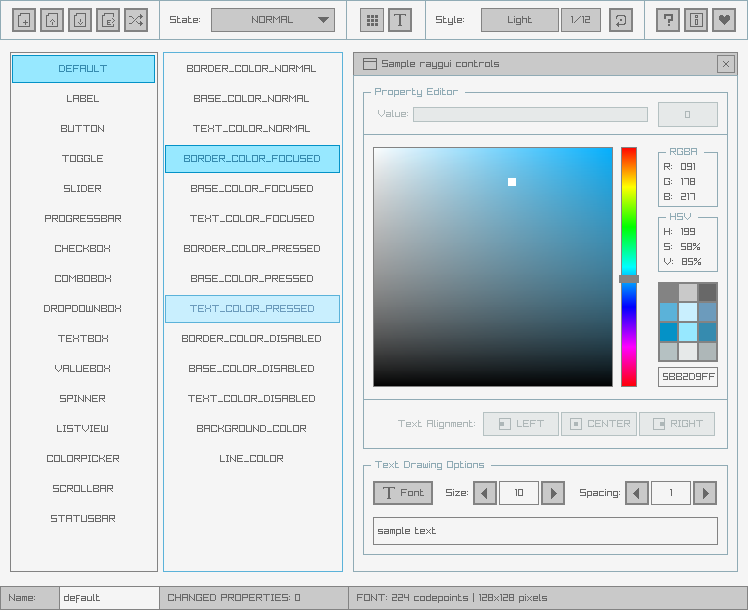Image resolution: width=748 pixels, height=610 pixels.
Task: Select BORDER_COLOR_NORMAL property
Action: (x=252, y=69)
